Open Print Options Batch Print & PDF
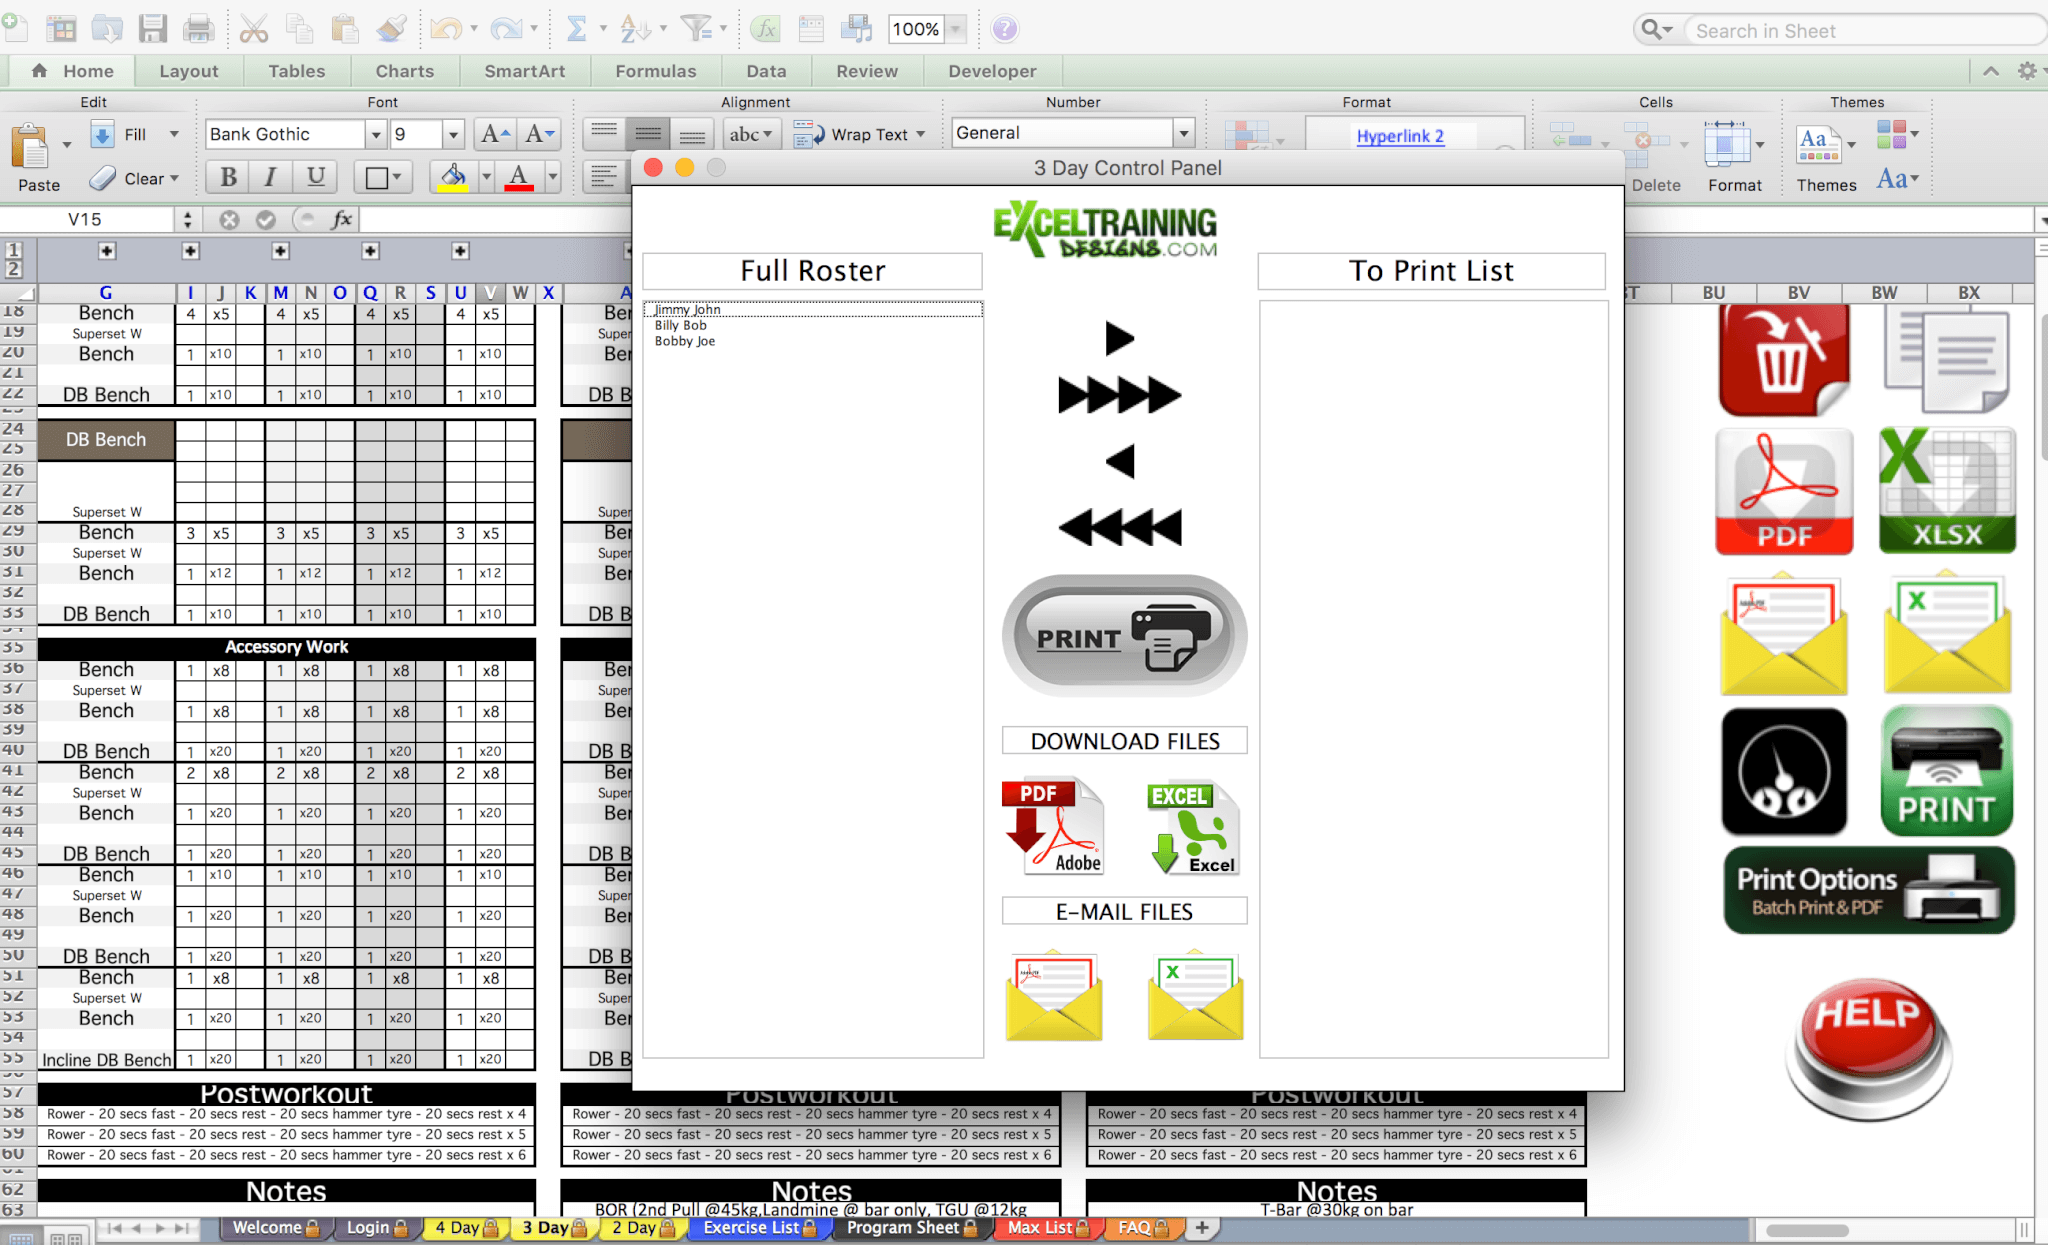This screenshot has height=1245, width=2048. click(x=1868, y=890)
